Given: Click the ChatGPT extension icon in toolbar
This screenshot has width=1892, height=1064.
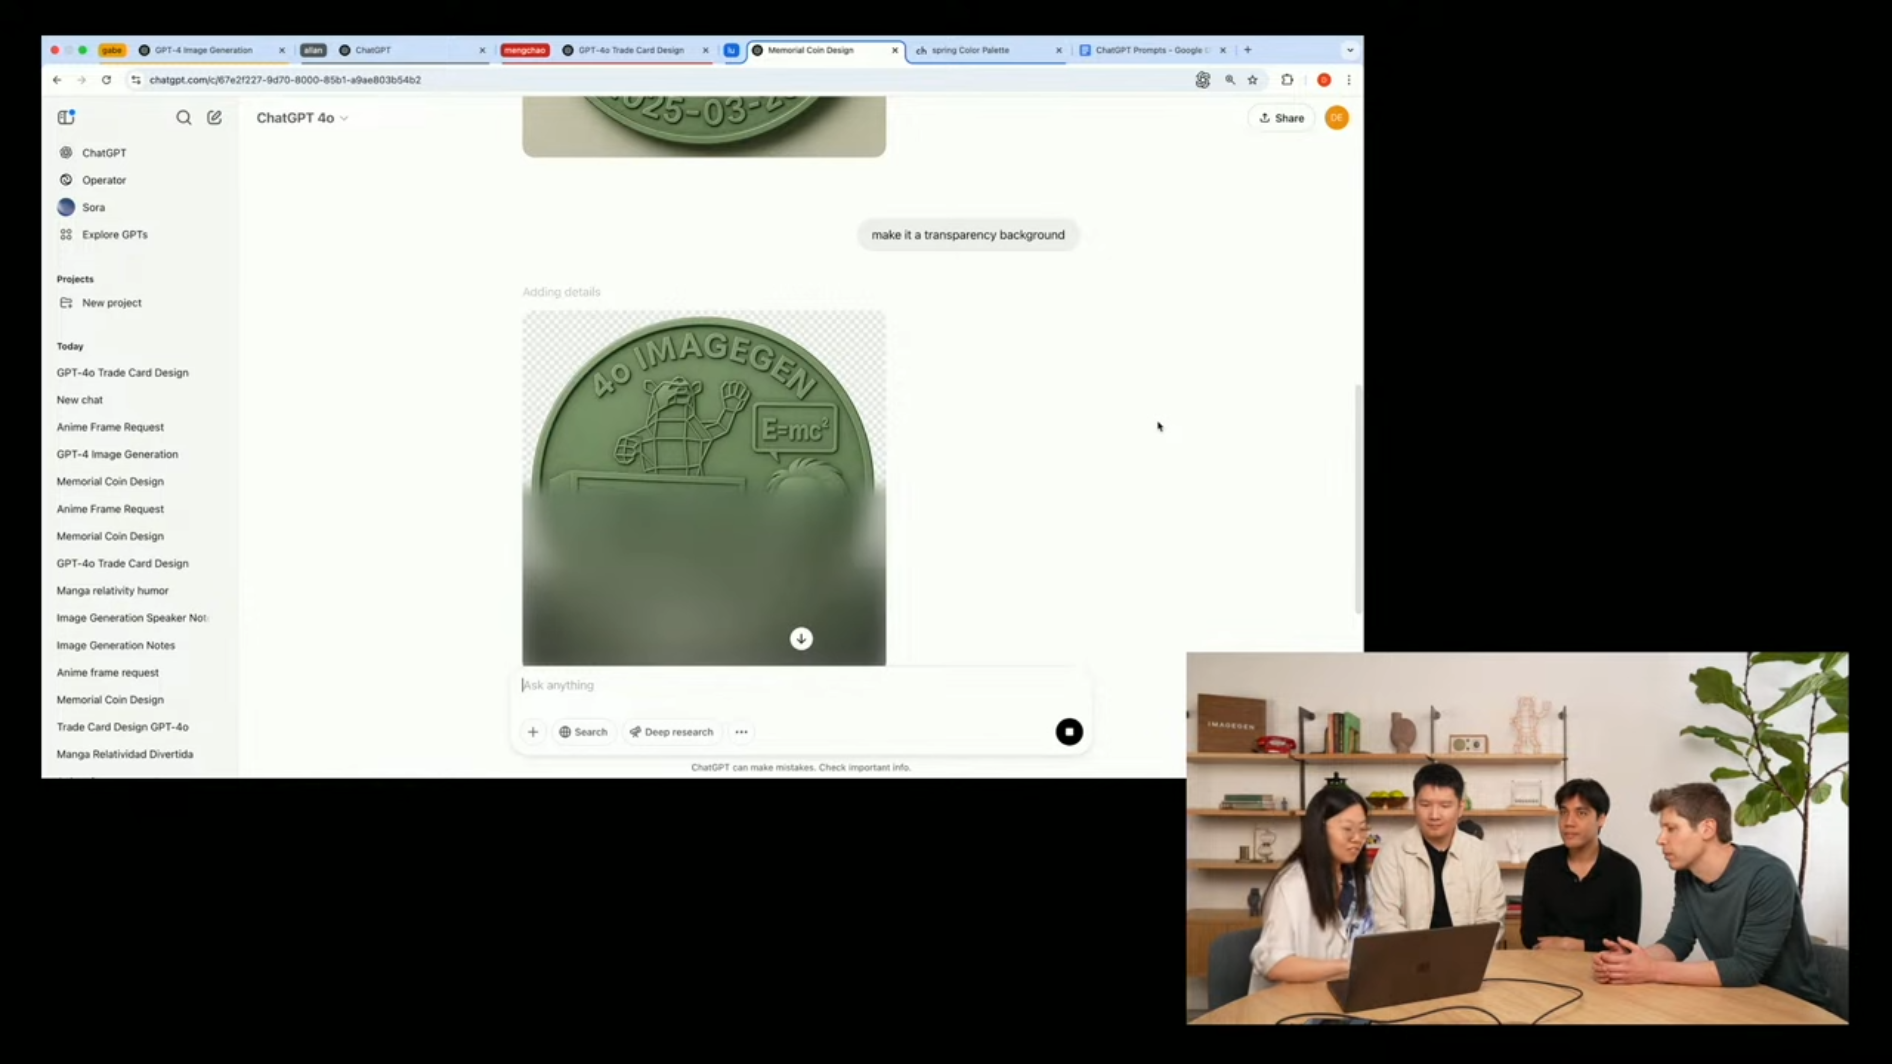Looking at the screenshot, I should tap(1202, 80).
